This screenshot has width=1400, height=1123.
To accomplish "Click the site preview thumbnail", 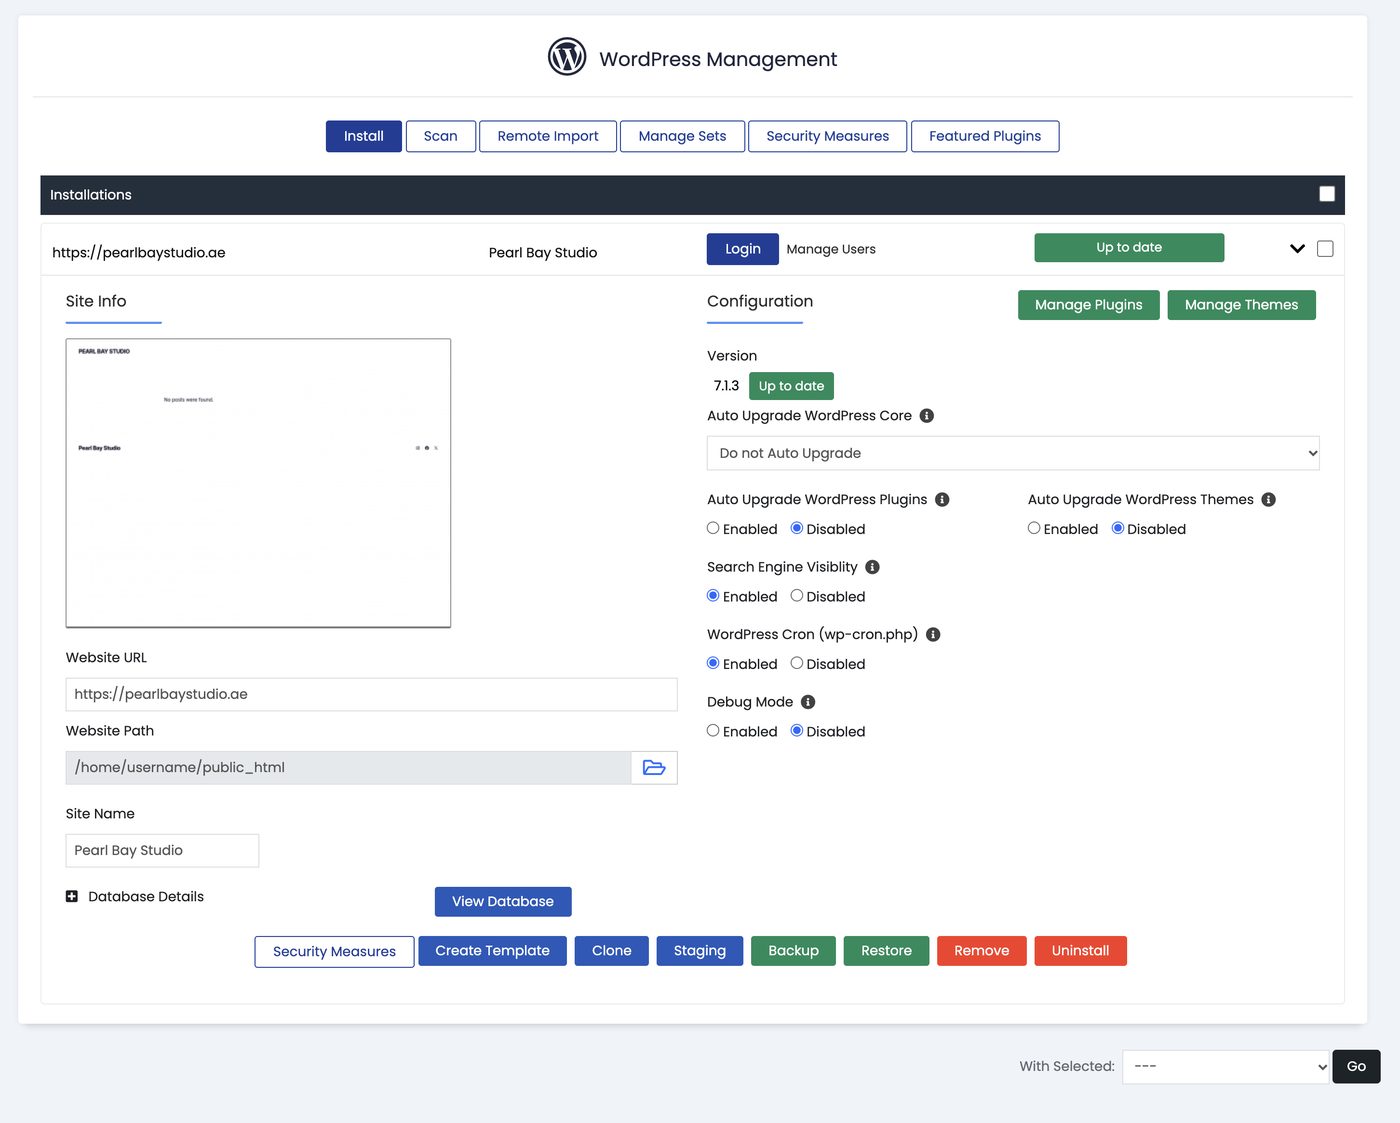I will click(x=258, y=483).
